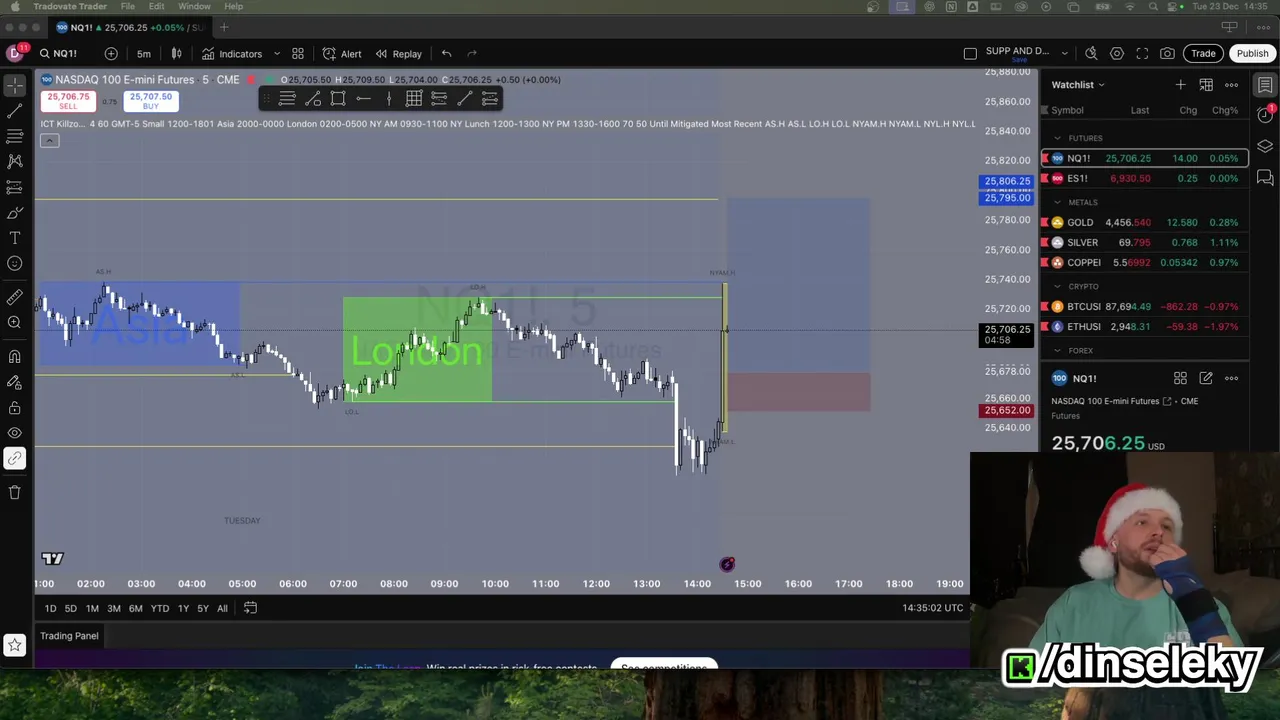This screenshot has height=720, width=1280.
Task: Open the Go to date calendar icon
Action: point(250,608)
